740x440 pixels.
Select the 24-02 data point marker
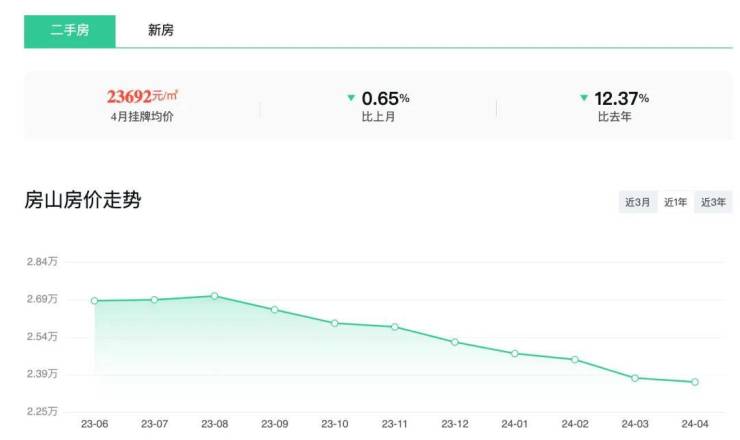pyautogui.click(x=574, y=359)
